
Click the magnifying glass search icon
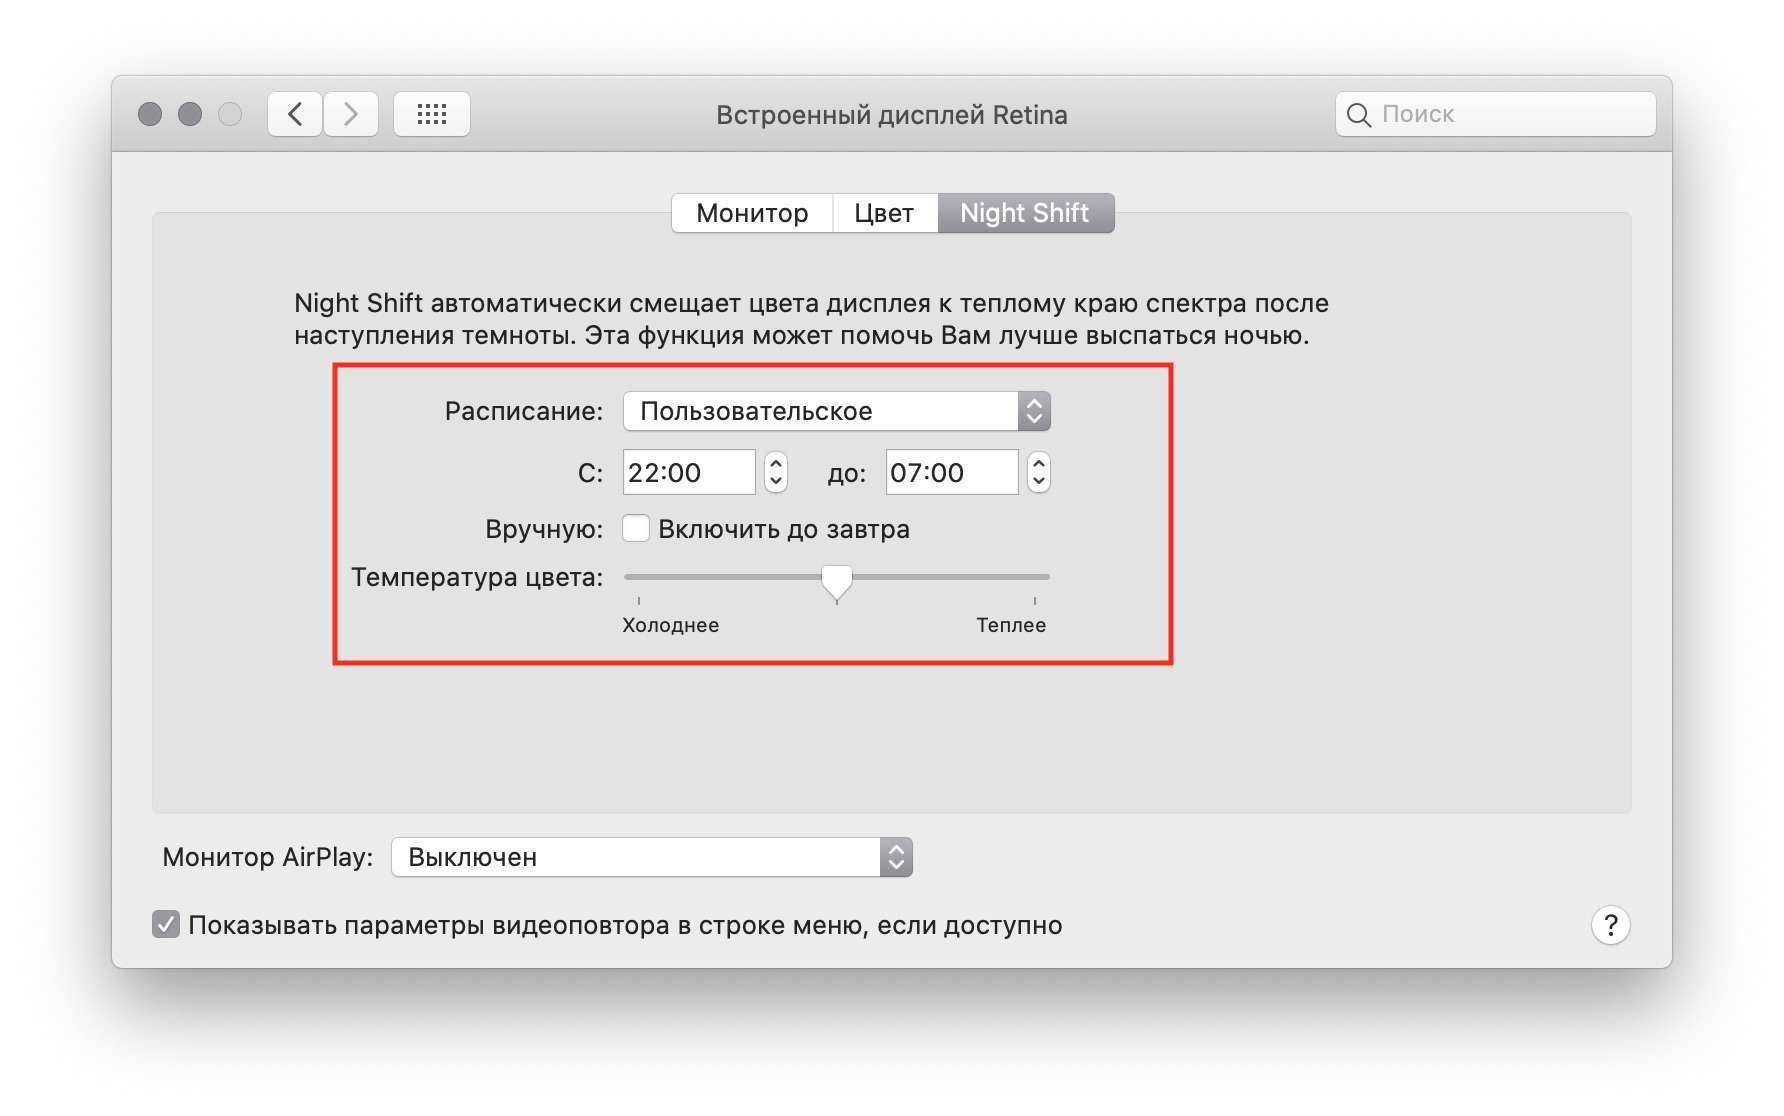1358,115
